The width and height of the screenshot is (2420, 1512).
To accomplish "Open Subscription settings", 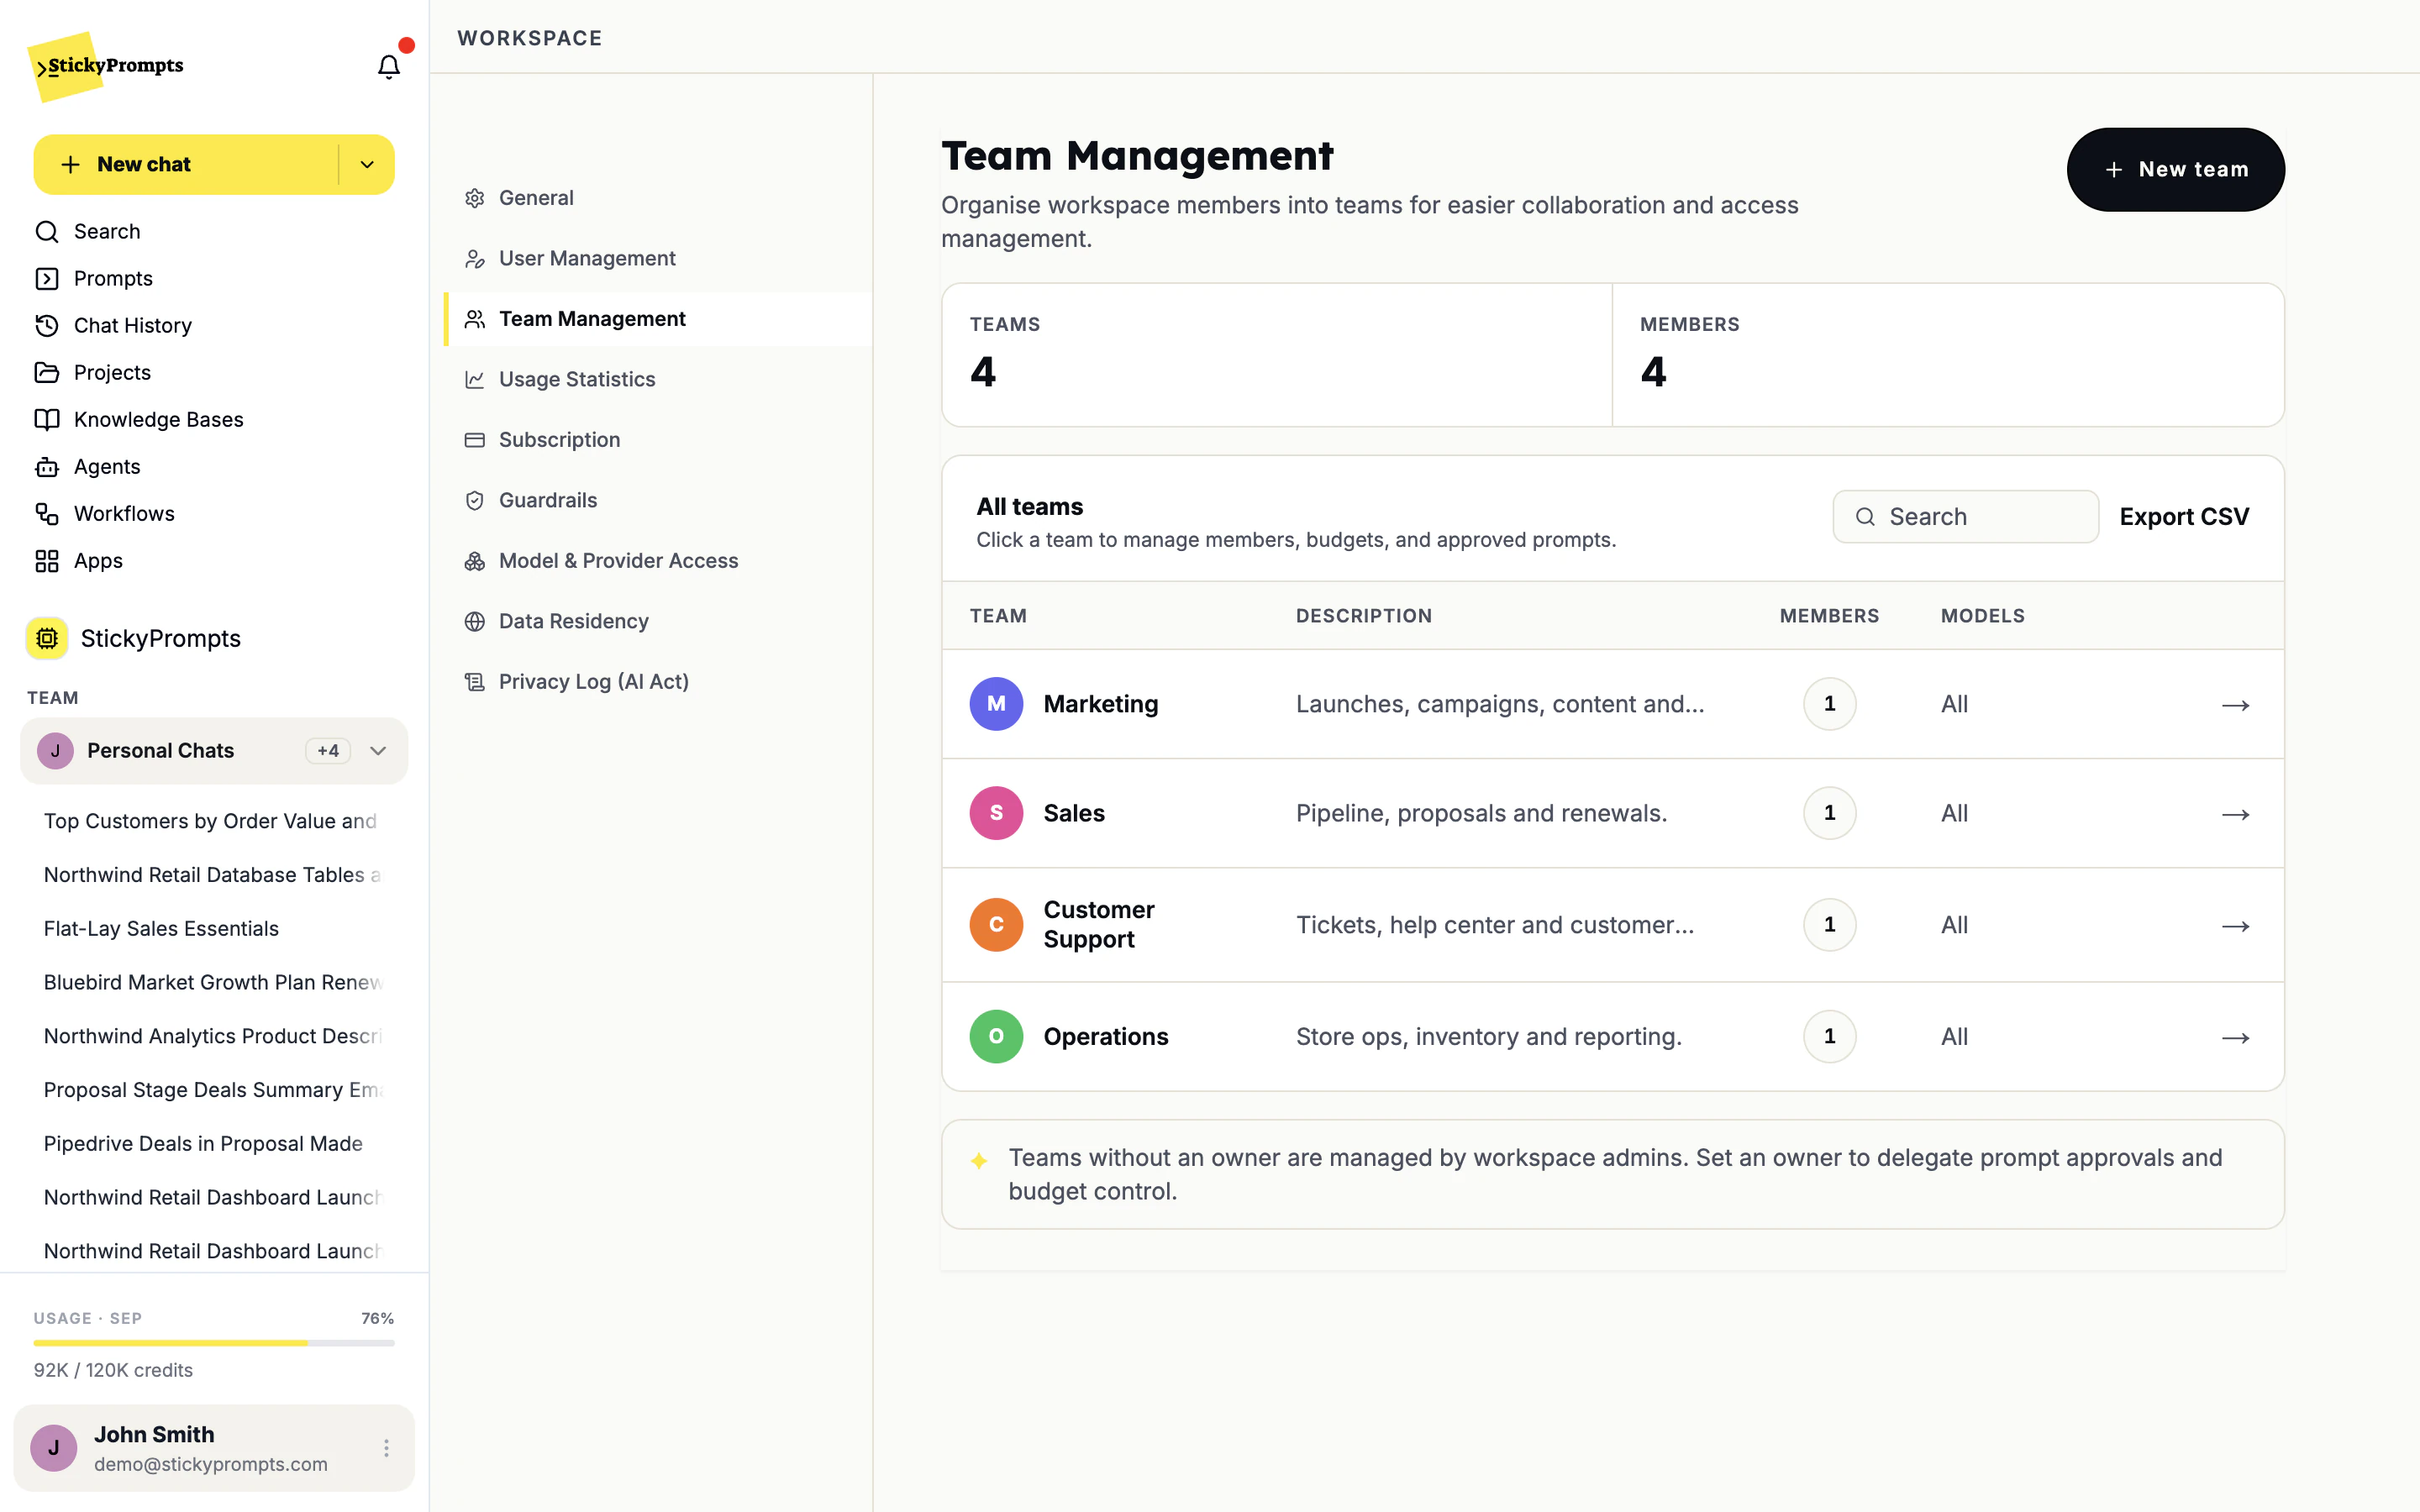I will [658, 440].
